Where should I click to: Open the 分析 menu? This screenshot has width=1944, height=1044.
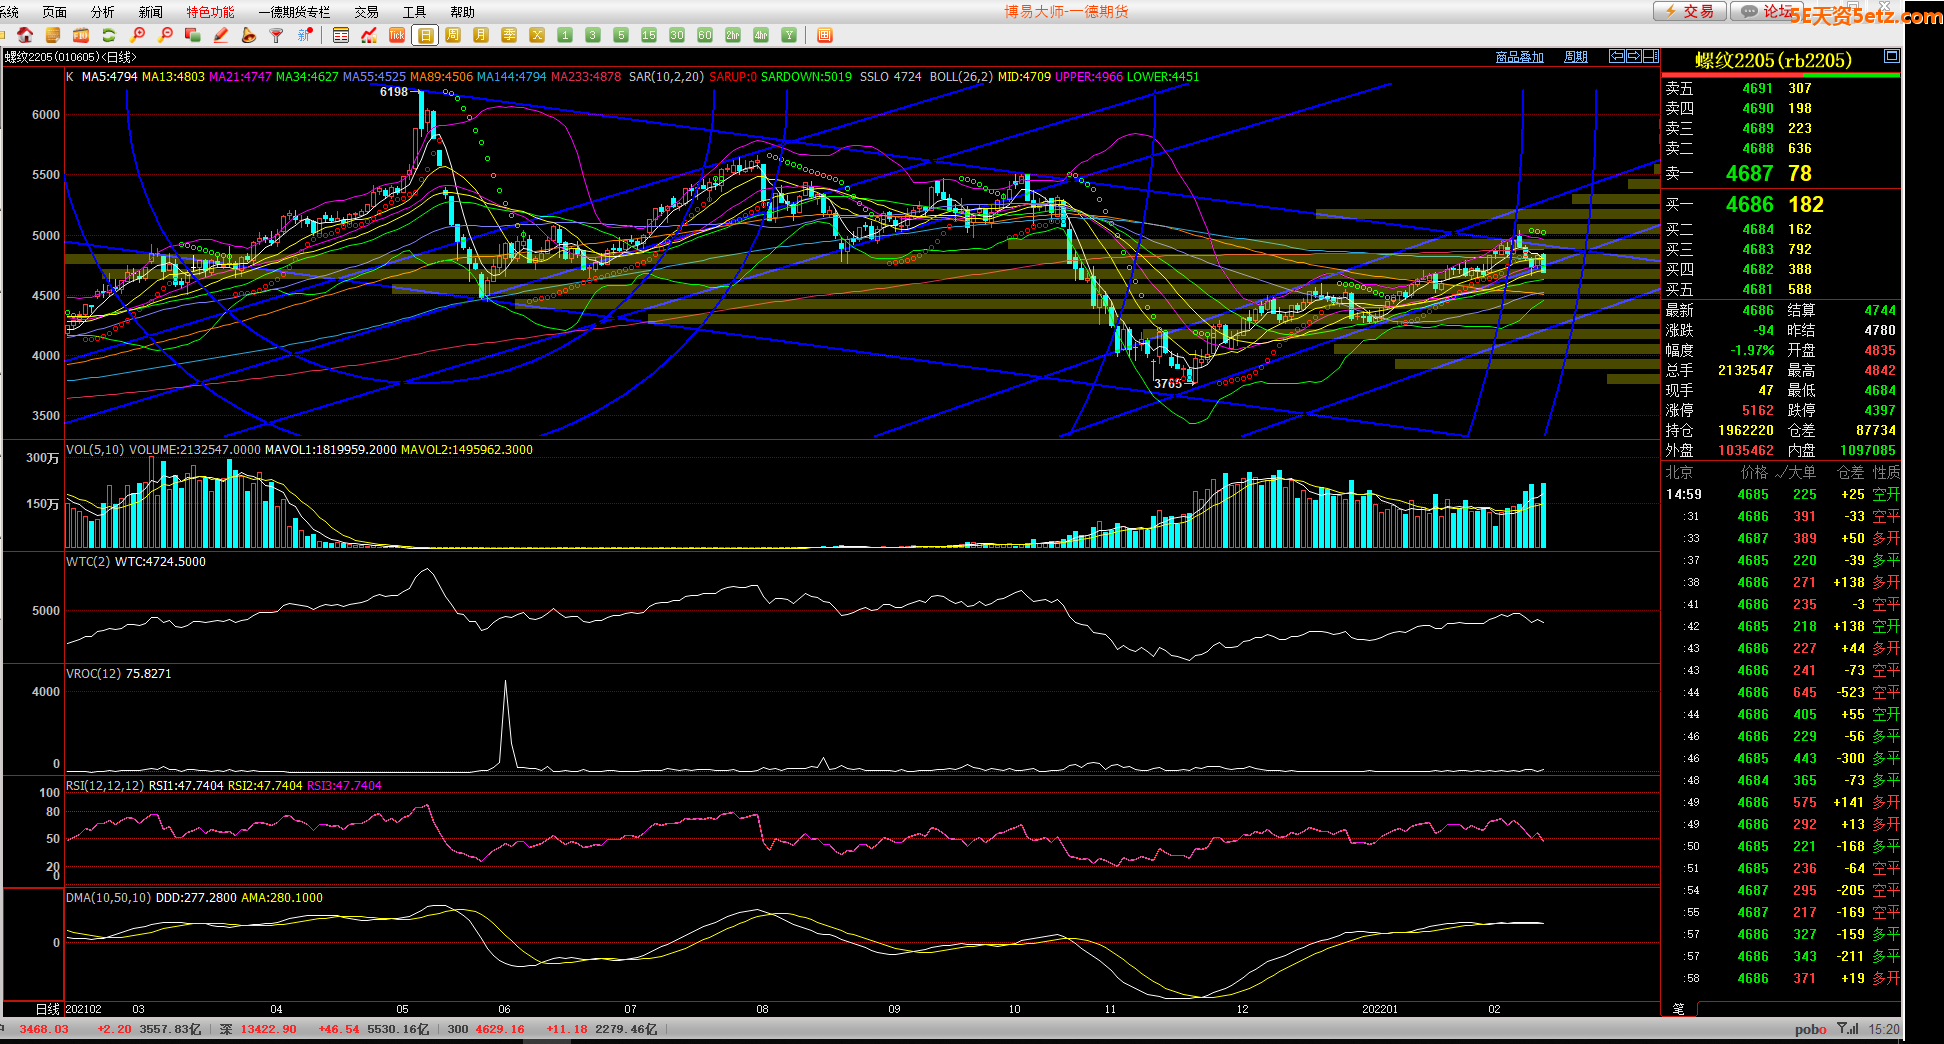pyautogui.click(x=102, y=12)
